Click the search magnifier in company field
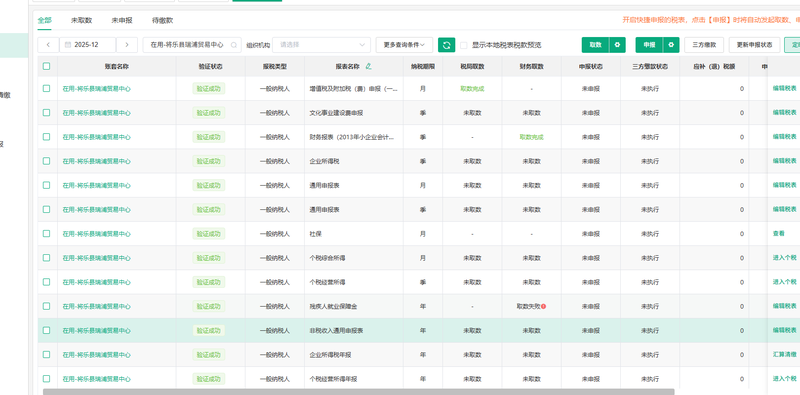The height and width of the screenshot is (395, 800). (x=234, y=45)
